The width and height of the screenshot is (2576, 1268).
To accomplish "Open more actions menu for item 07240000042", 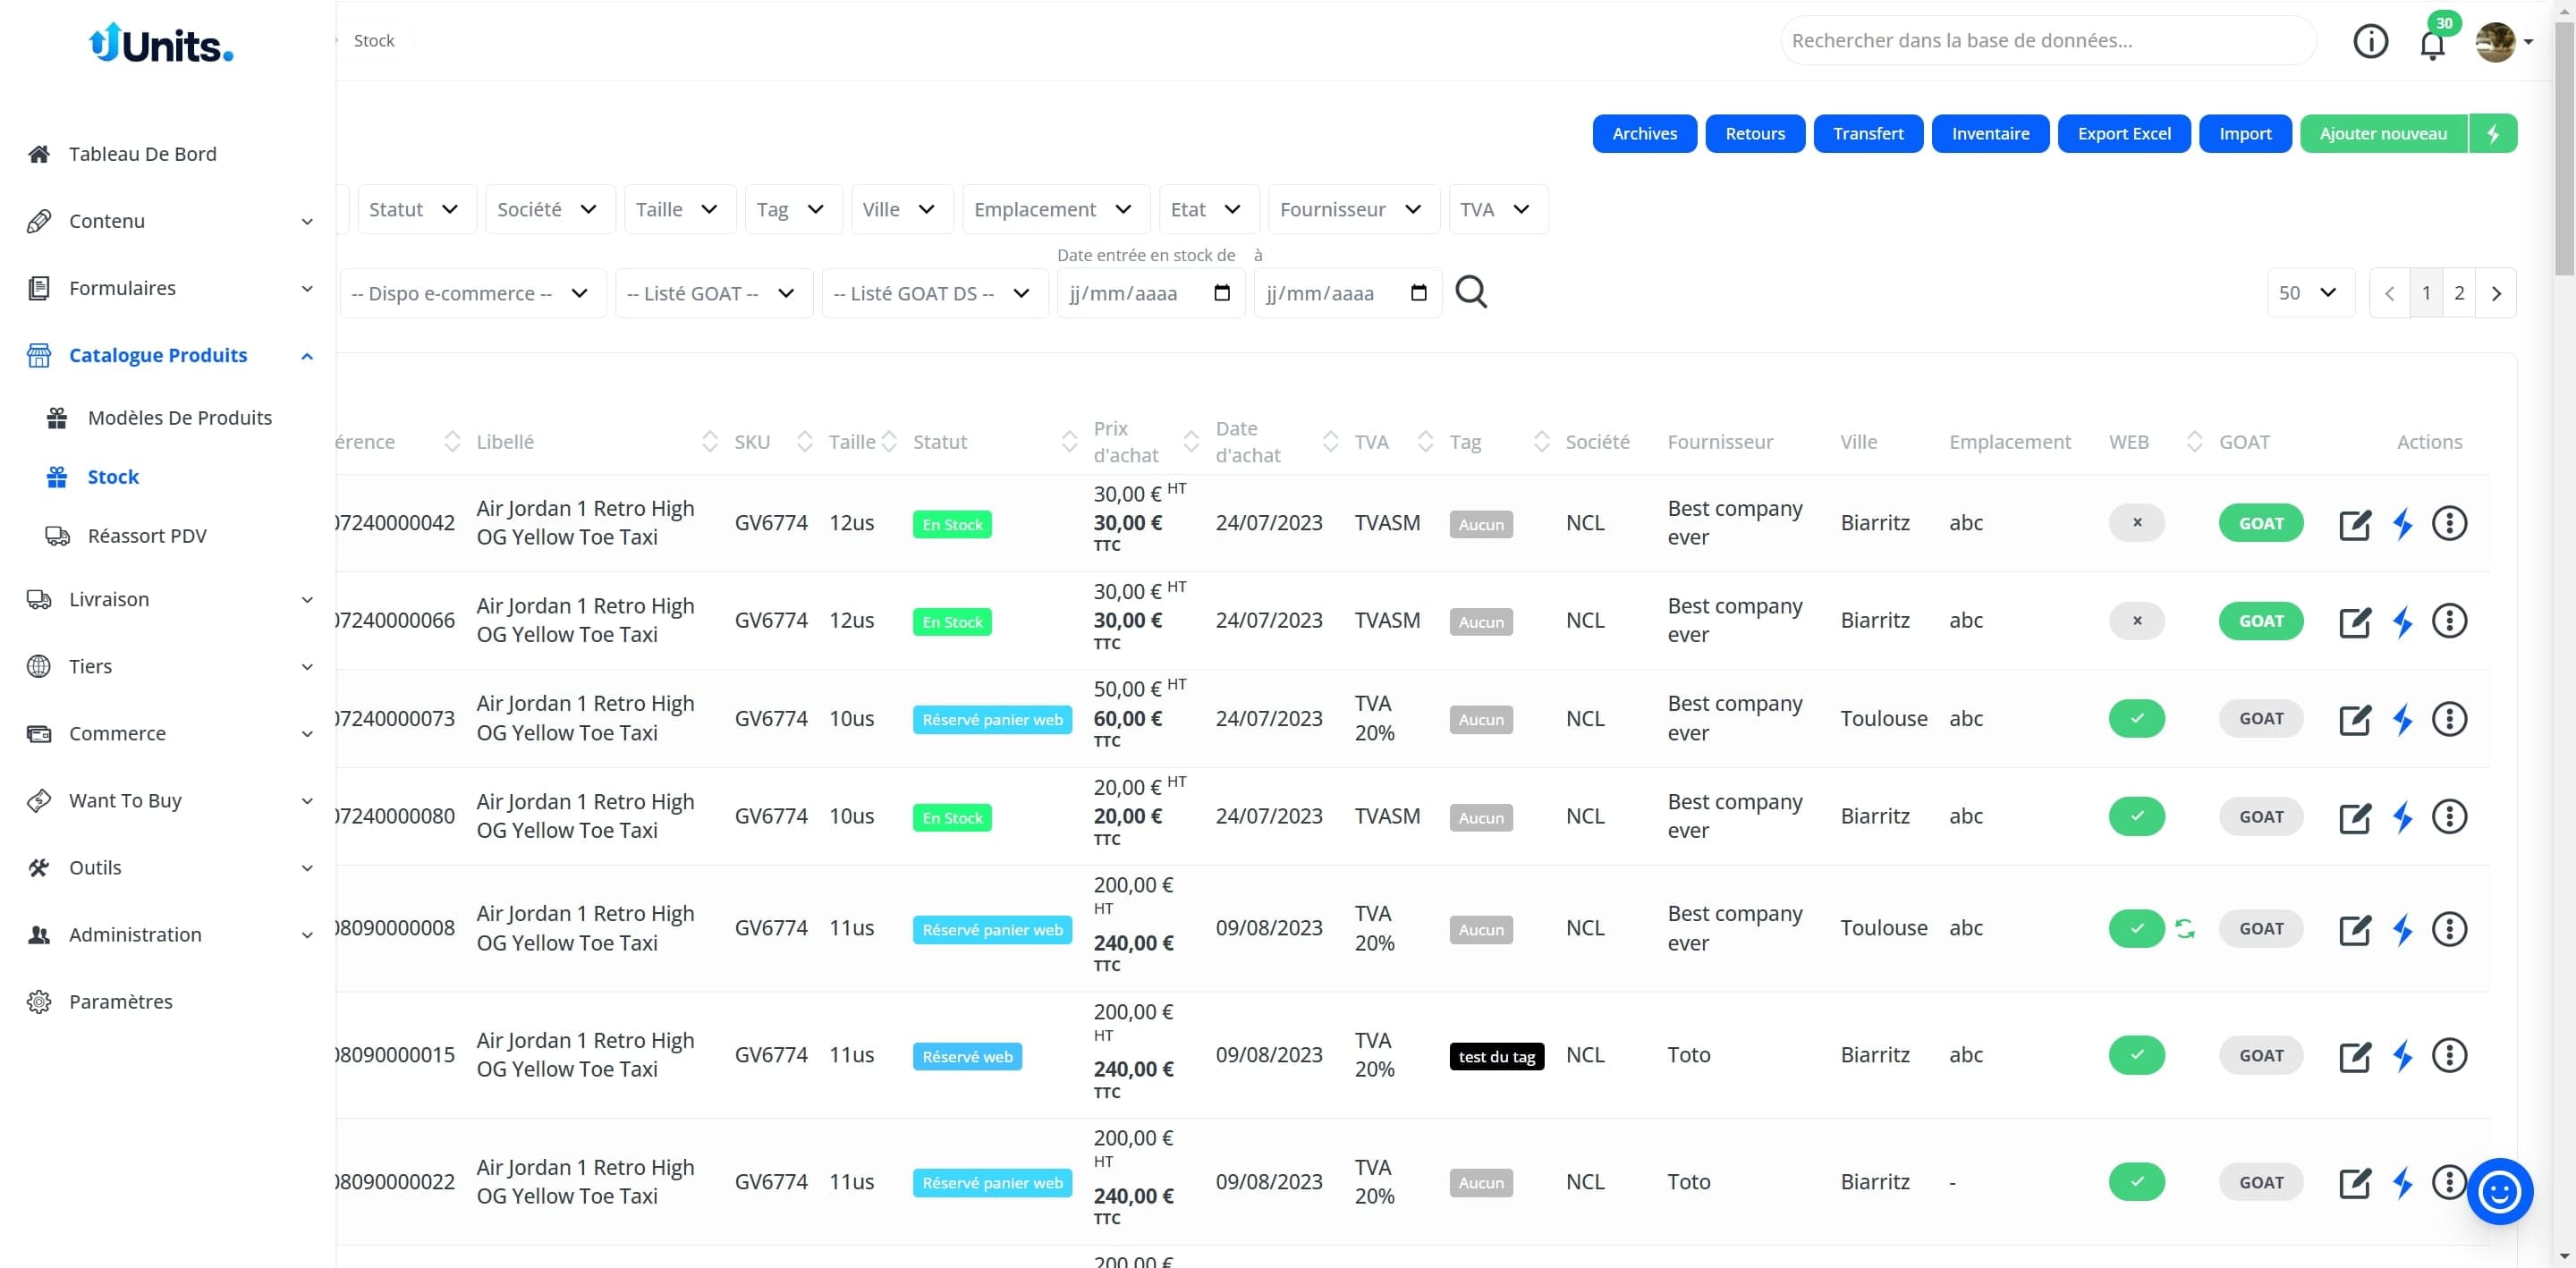I will pos(2449,523).
